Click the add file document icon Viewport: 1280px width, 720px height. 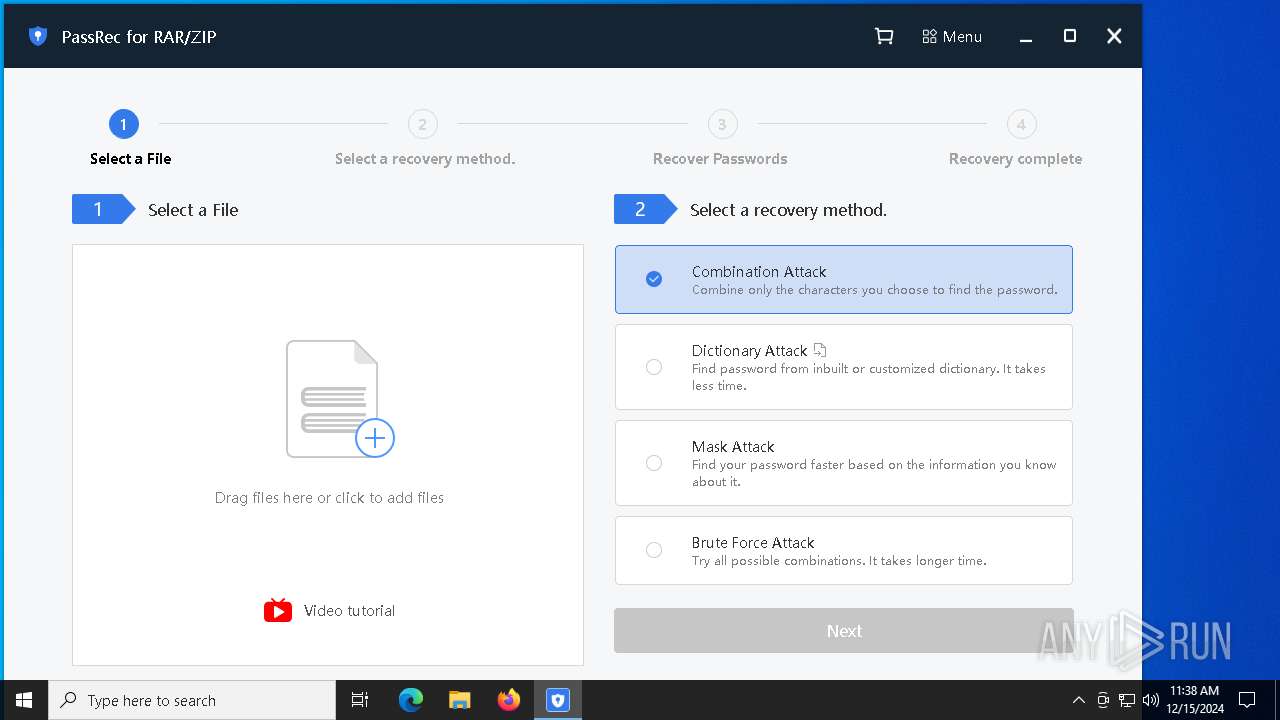click(x=340, y=399)
